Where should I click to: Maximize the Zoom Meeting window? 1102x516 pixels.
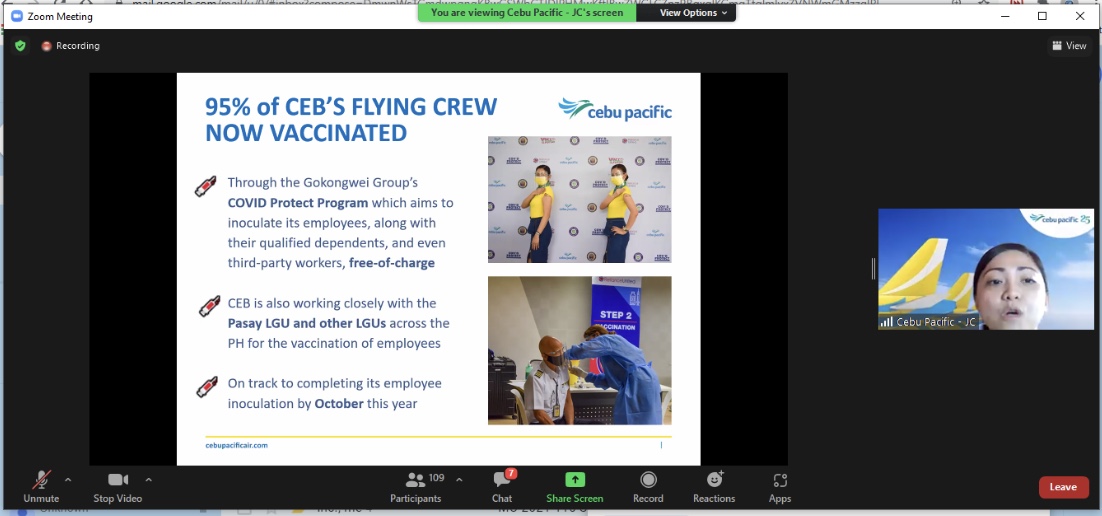[1042, 16]
